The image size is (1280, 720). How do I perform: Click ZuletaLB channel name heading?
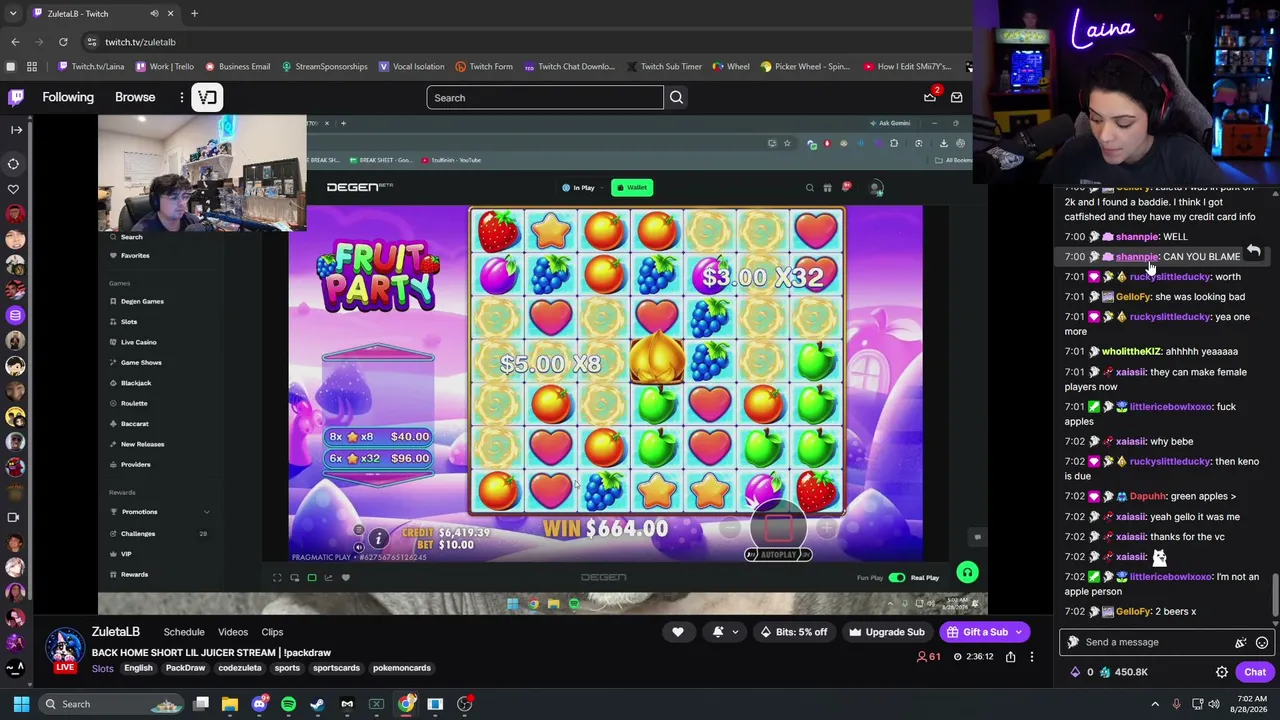tap(116, 632)
